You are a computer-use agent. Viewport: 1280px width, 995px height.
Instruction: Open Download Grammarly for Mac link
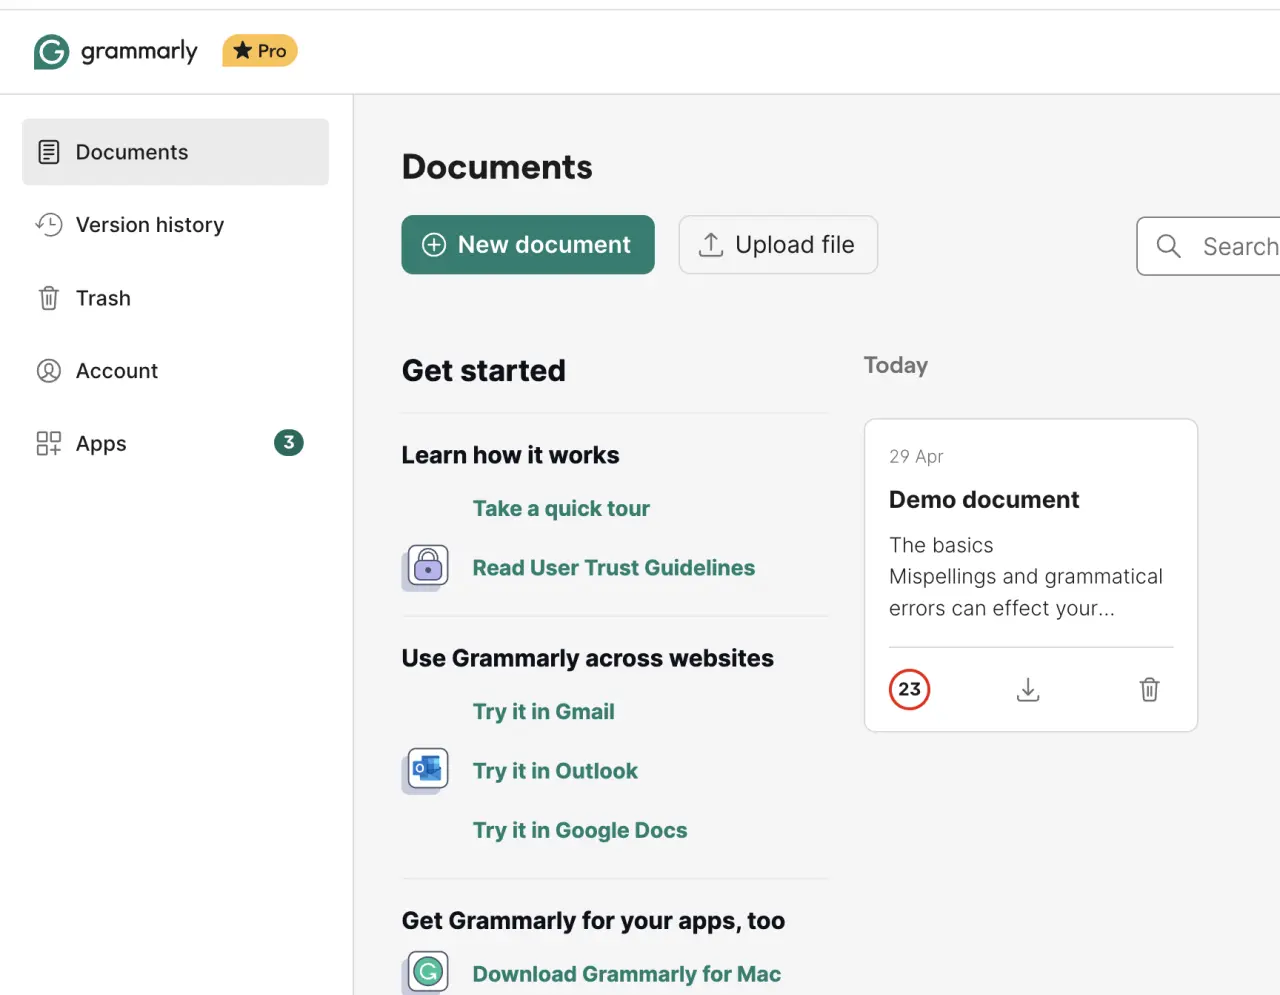click(627, 974)
